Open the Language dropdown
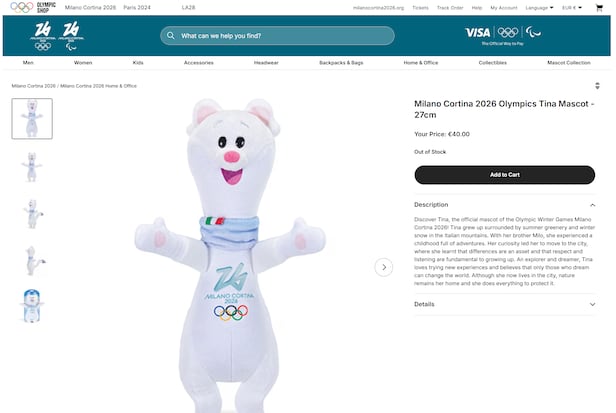The image size is (616, 413). click(x=539, y=7)
